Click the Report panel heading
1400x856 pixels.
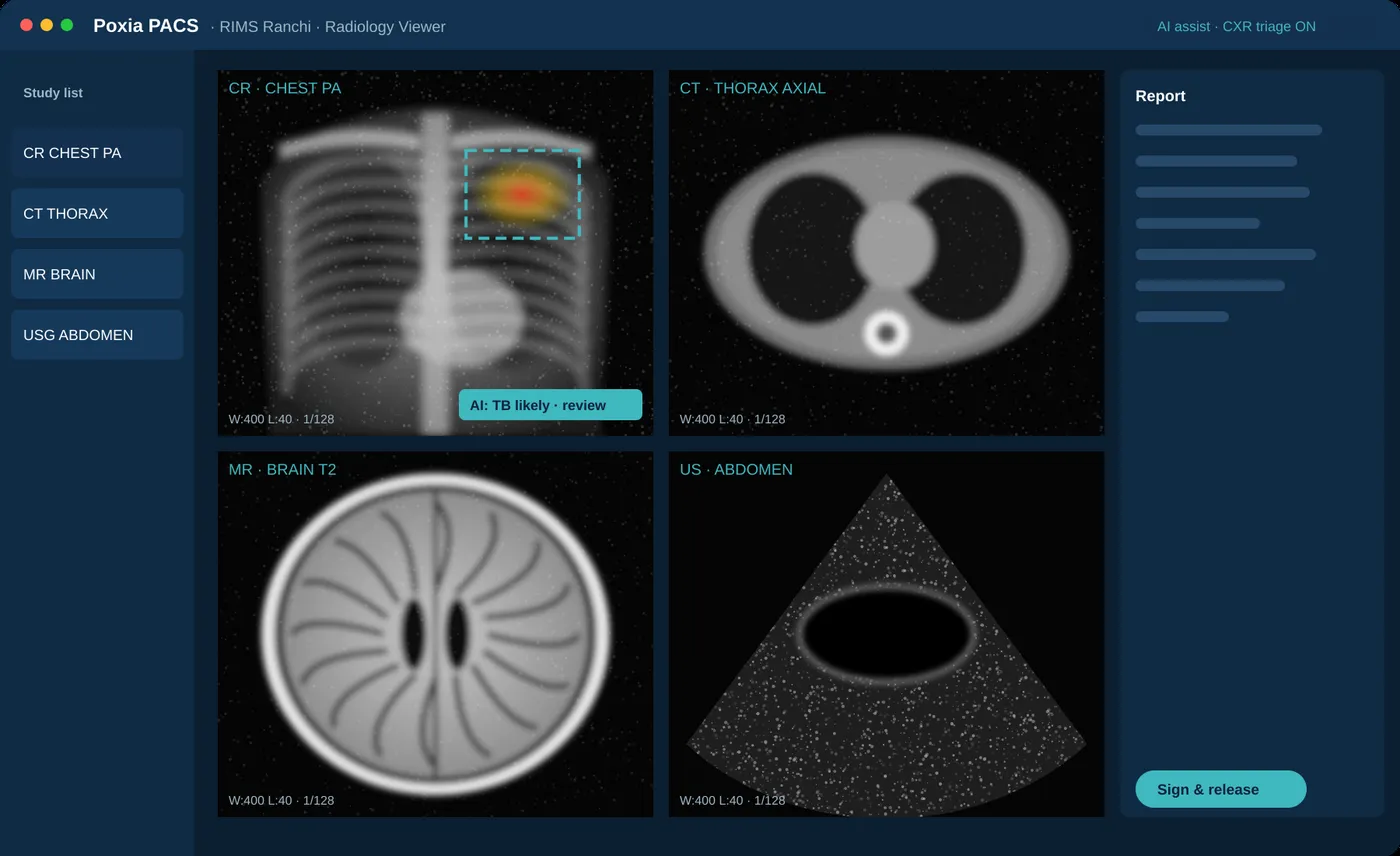1160,96
